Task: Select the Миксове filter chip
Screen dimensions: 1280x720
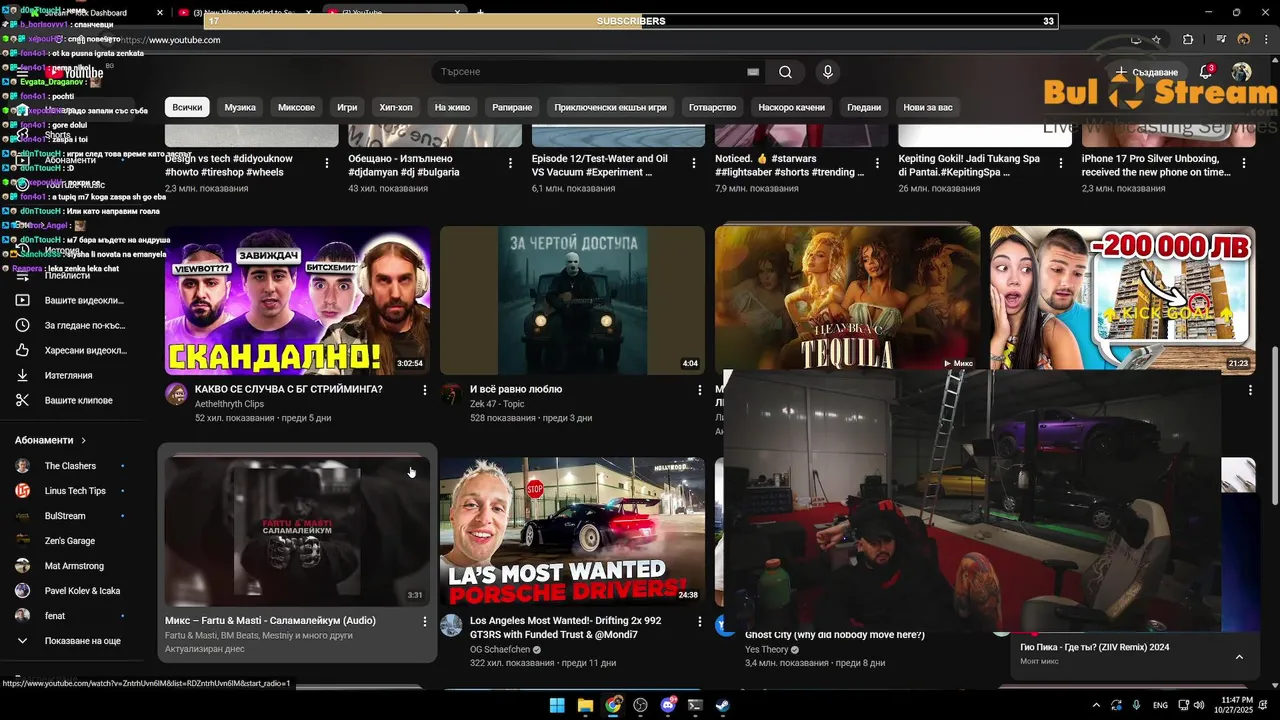Action: (296, 107)
